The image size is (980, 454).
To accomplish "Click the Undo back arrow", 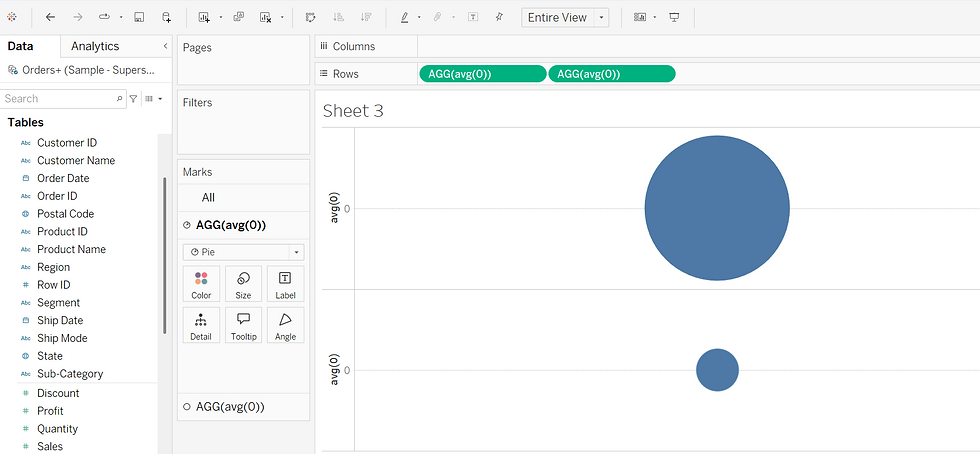I will click(x=51, y=18).
